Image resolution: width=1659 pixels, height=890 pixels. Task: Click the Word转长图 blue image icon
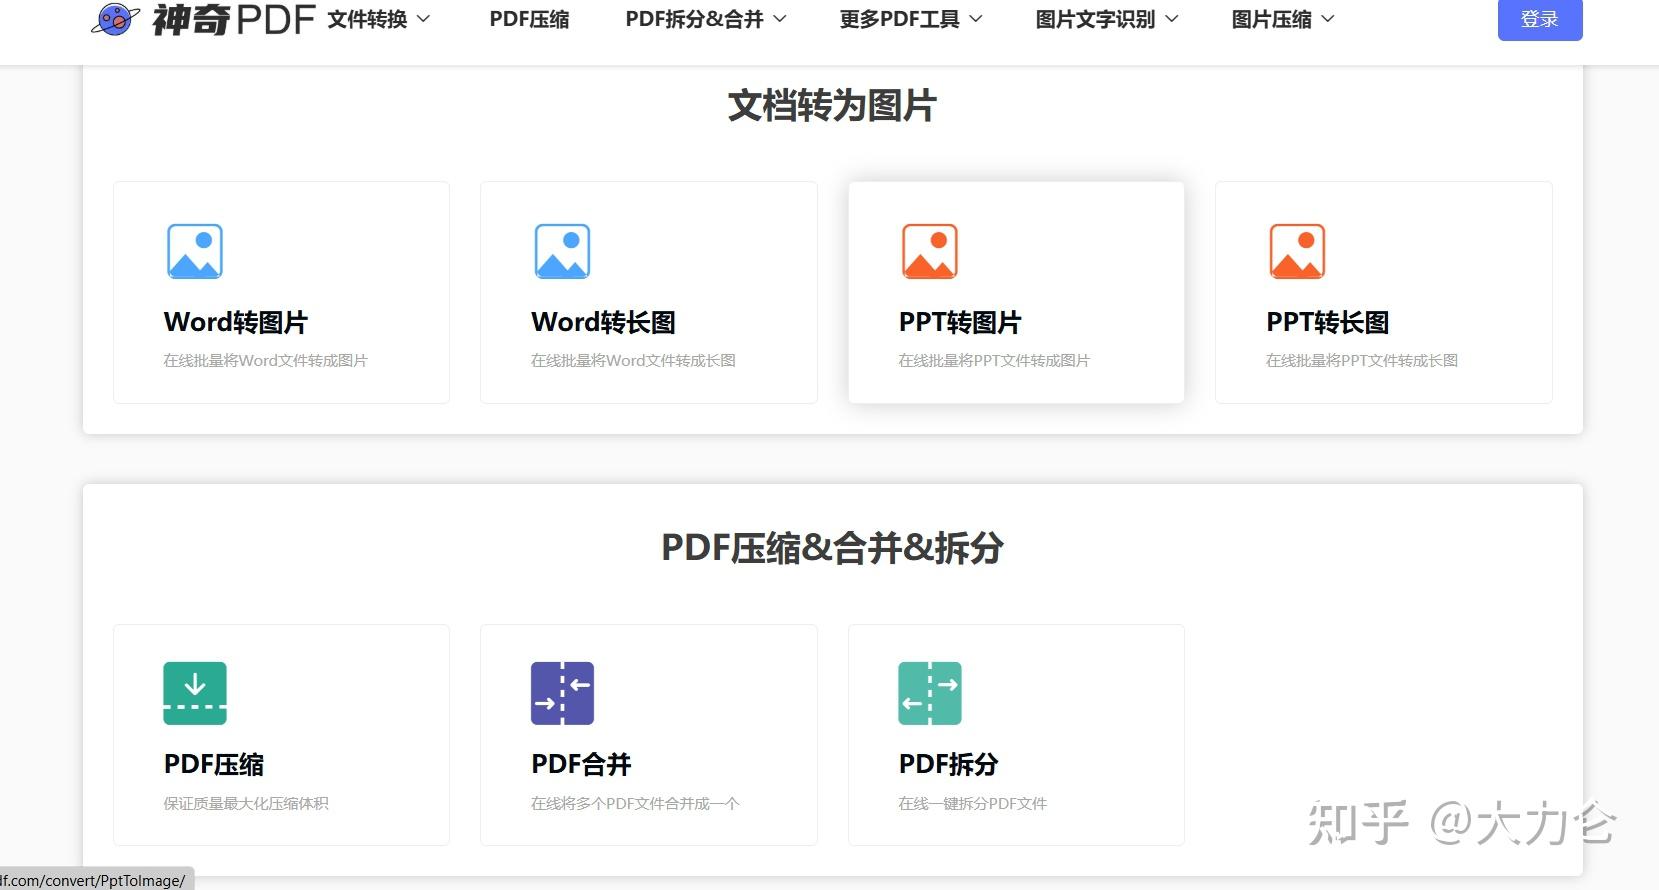click(x=562, y=251)
